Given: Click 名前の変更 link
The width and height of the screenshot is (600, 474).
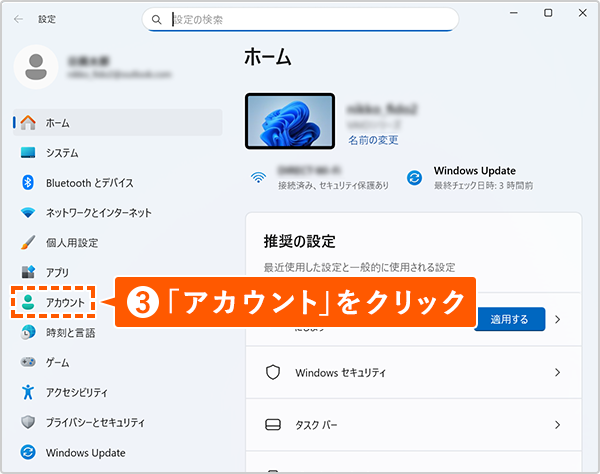Looking at the screenshot, I should (x=373, y=140).
